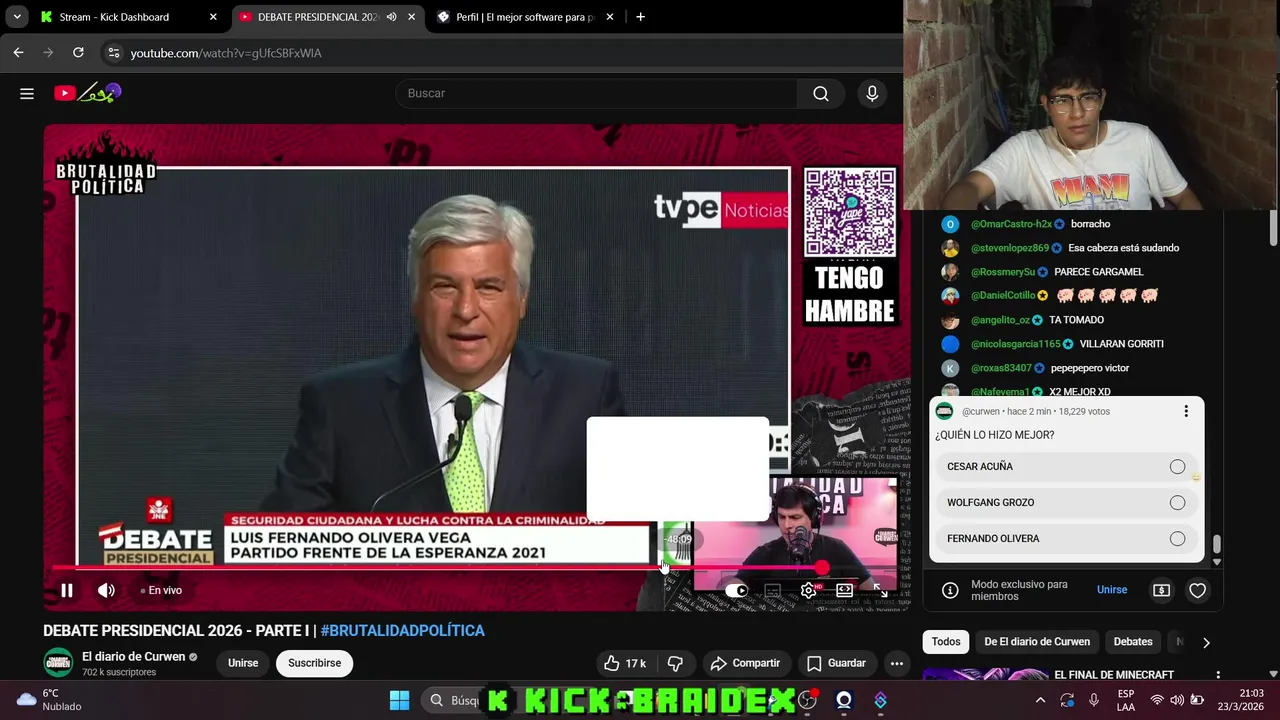Start voice search with microphone icon
1280x720 pixels.
[x=872, y=93]
